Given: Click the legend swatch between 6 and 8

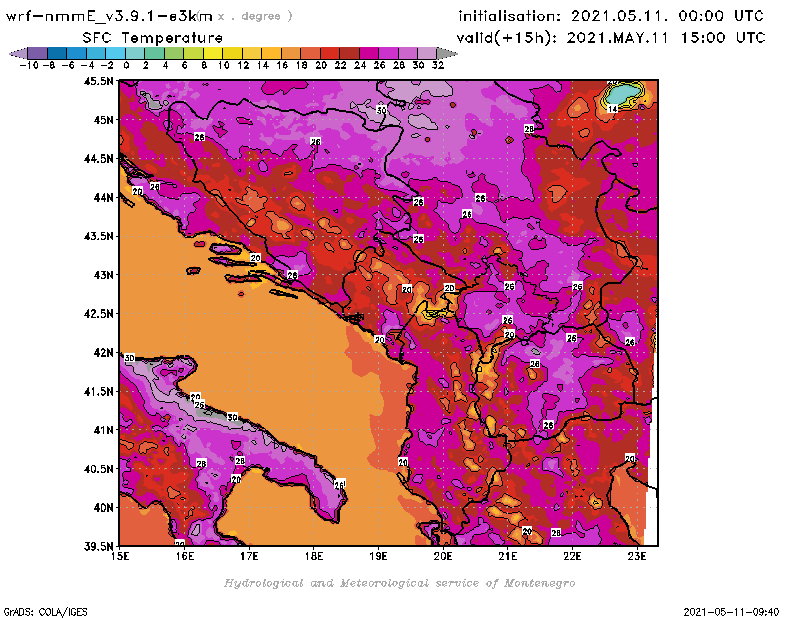Looking at the screenshot, I should pyautogui.click(x=193, y=53).
